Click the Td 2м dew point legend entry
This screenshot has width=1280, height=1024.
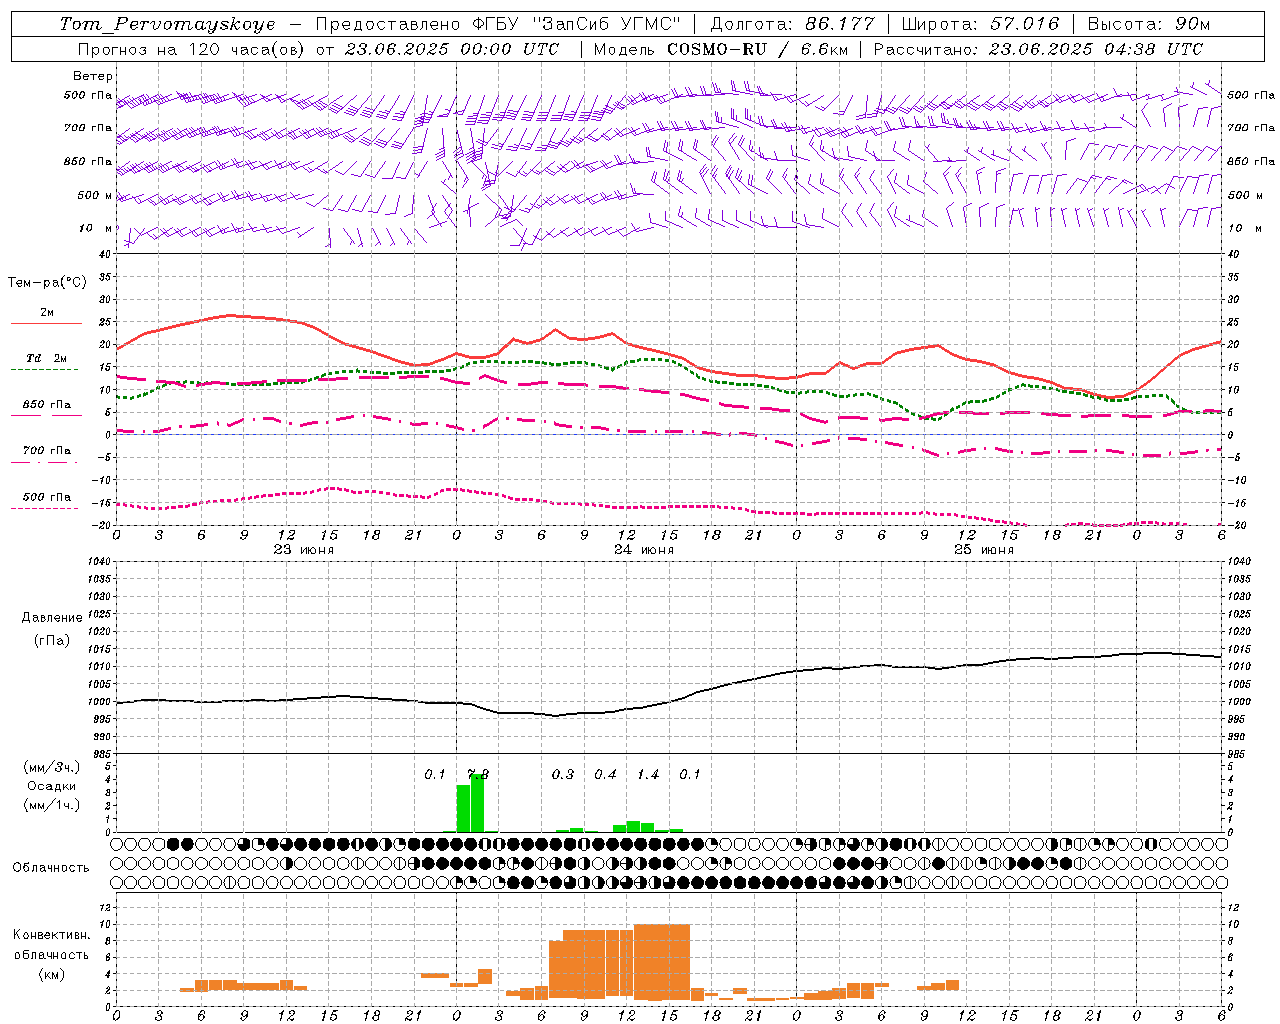[46, 358]
